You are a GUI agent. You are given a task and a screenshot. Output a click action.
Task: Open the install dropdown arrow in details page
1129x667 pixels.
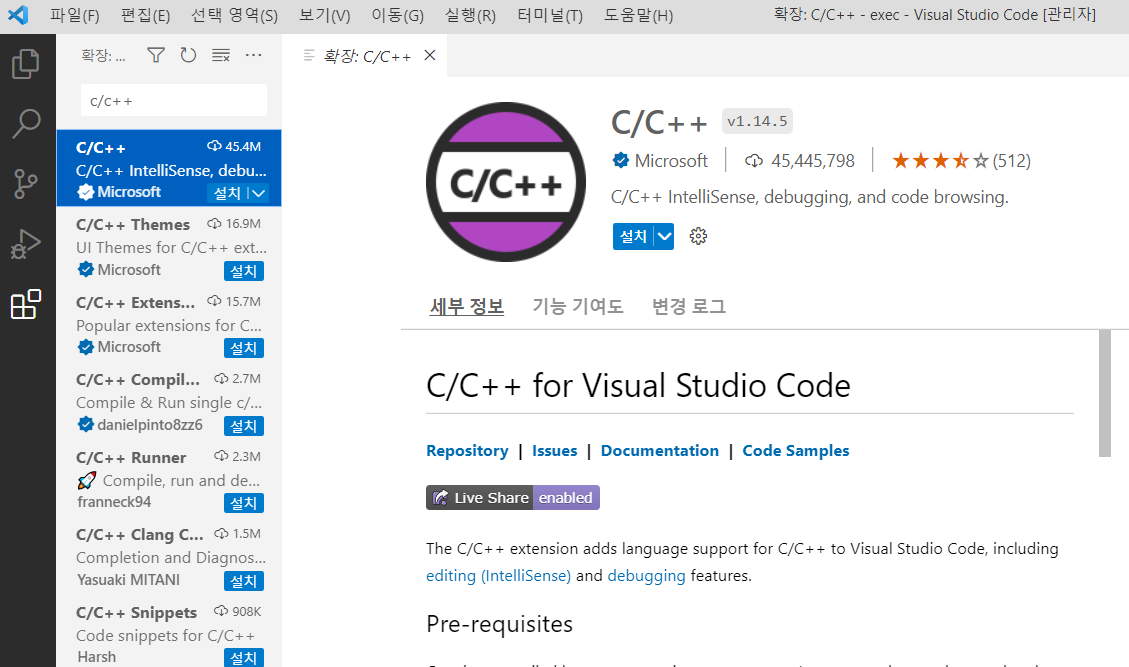pyautogui.click(x=665, y=236)
